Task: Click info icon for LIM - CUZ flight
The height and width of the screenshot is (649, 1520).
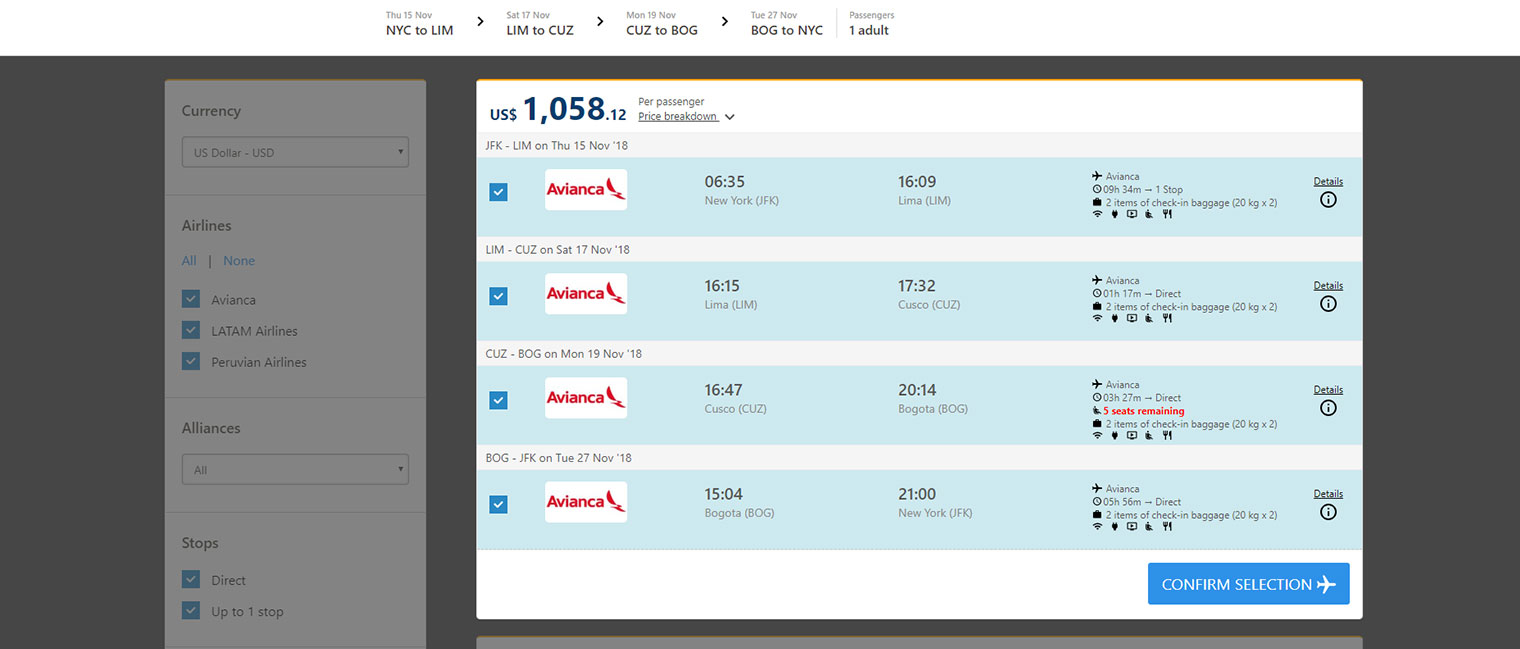Action: (1328, 304)
